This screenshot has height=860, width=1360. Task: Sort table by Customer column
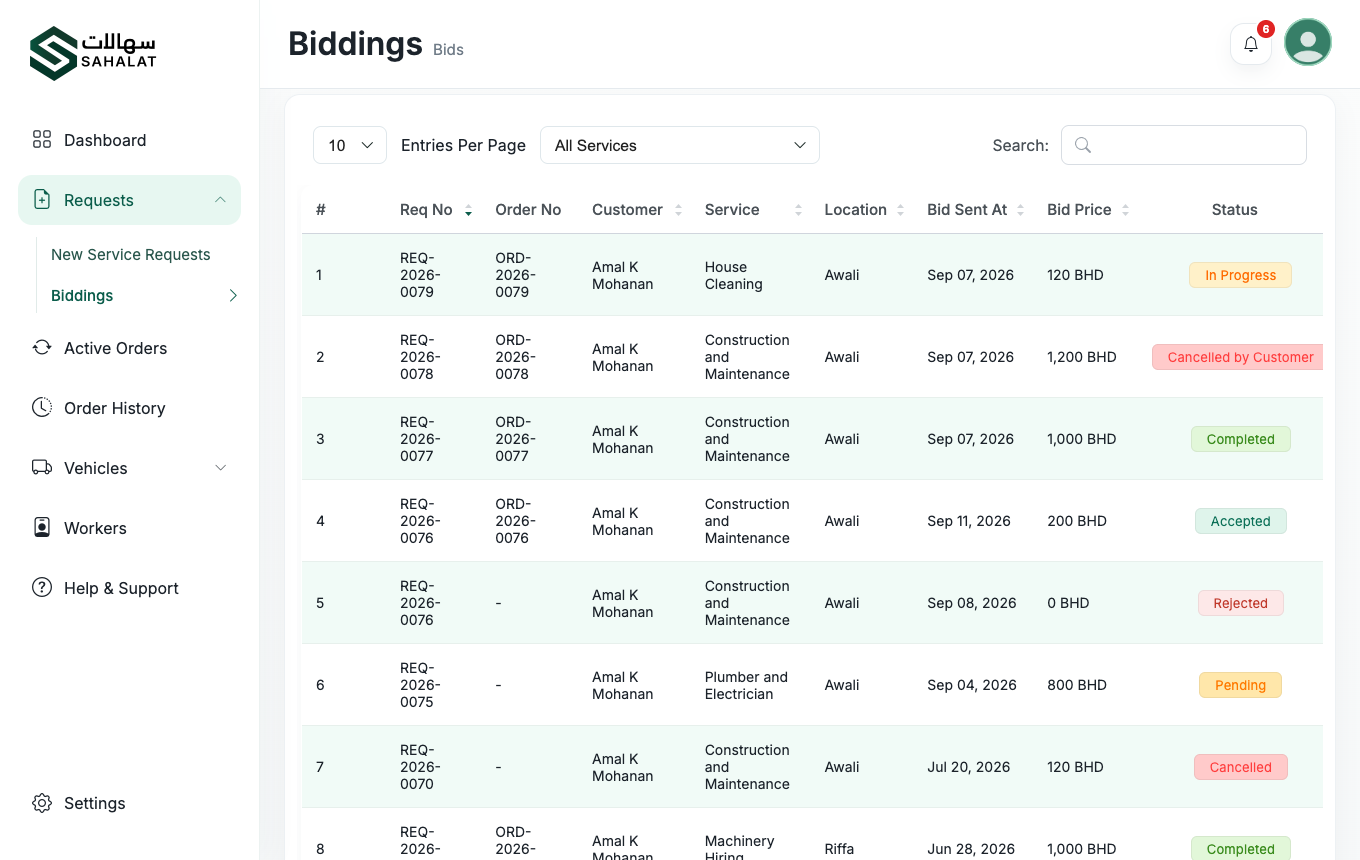tap(637, 210)
